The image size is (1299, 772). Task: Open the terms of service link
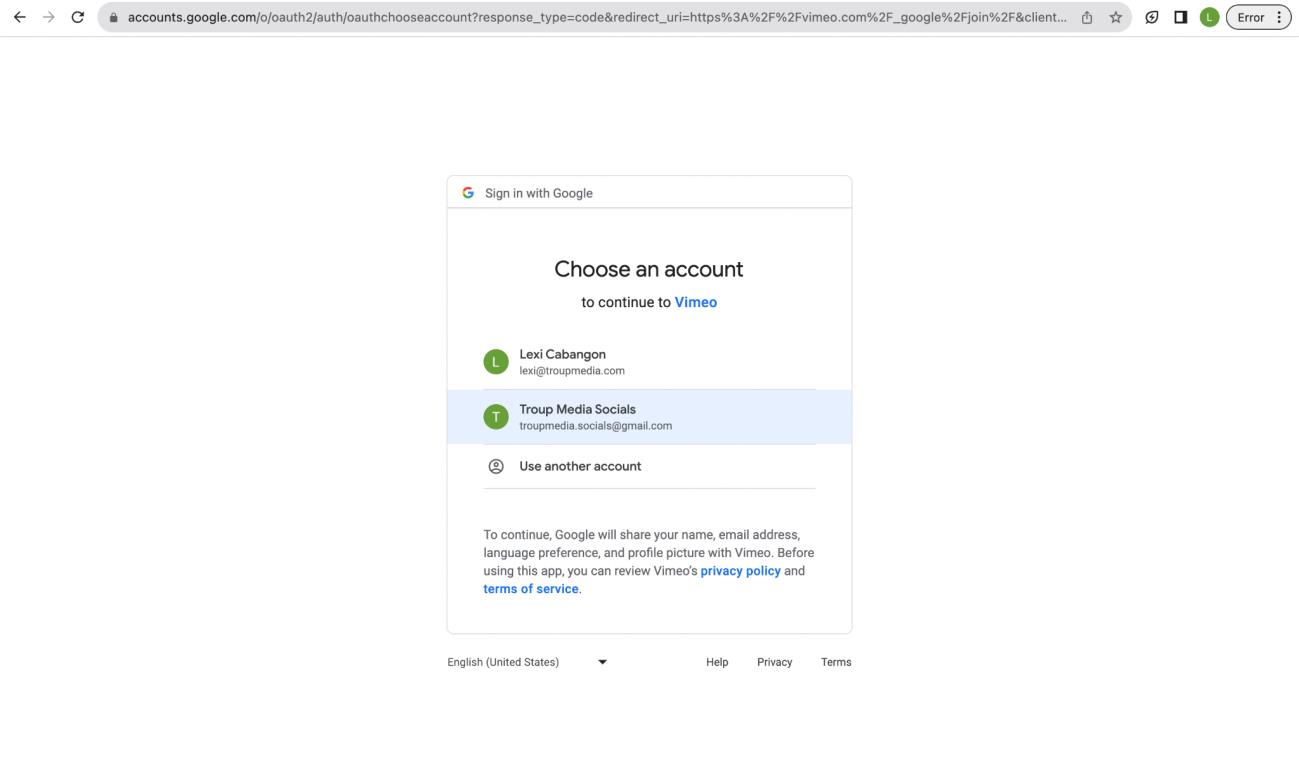click(530, 589)
